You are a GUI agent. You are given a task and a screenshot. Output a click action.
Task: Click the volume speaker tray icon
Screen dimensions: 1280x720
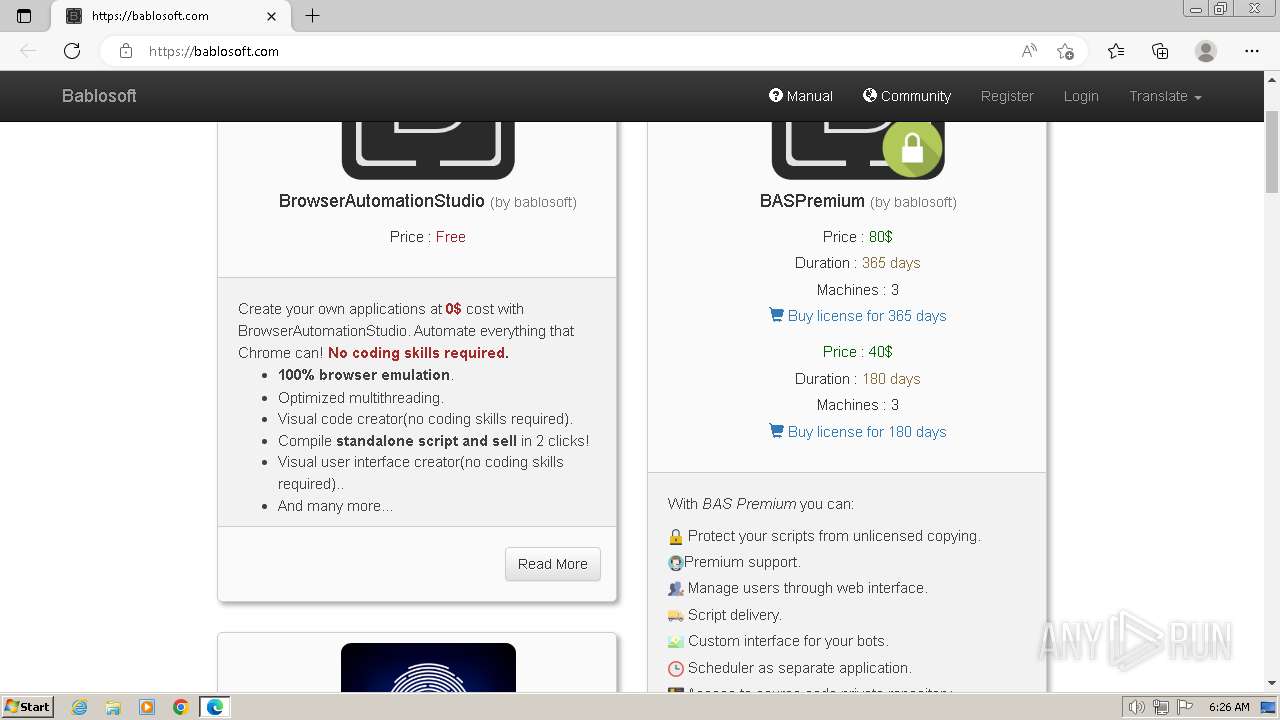(x=1136, y=707)
